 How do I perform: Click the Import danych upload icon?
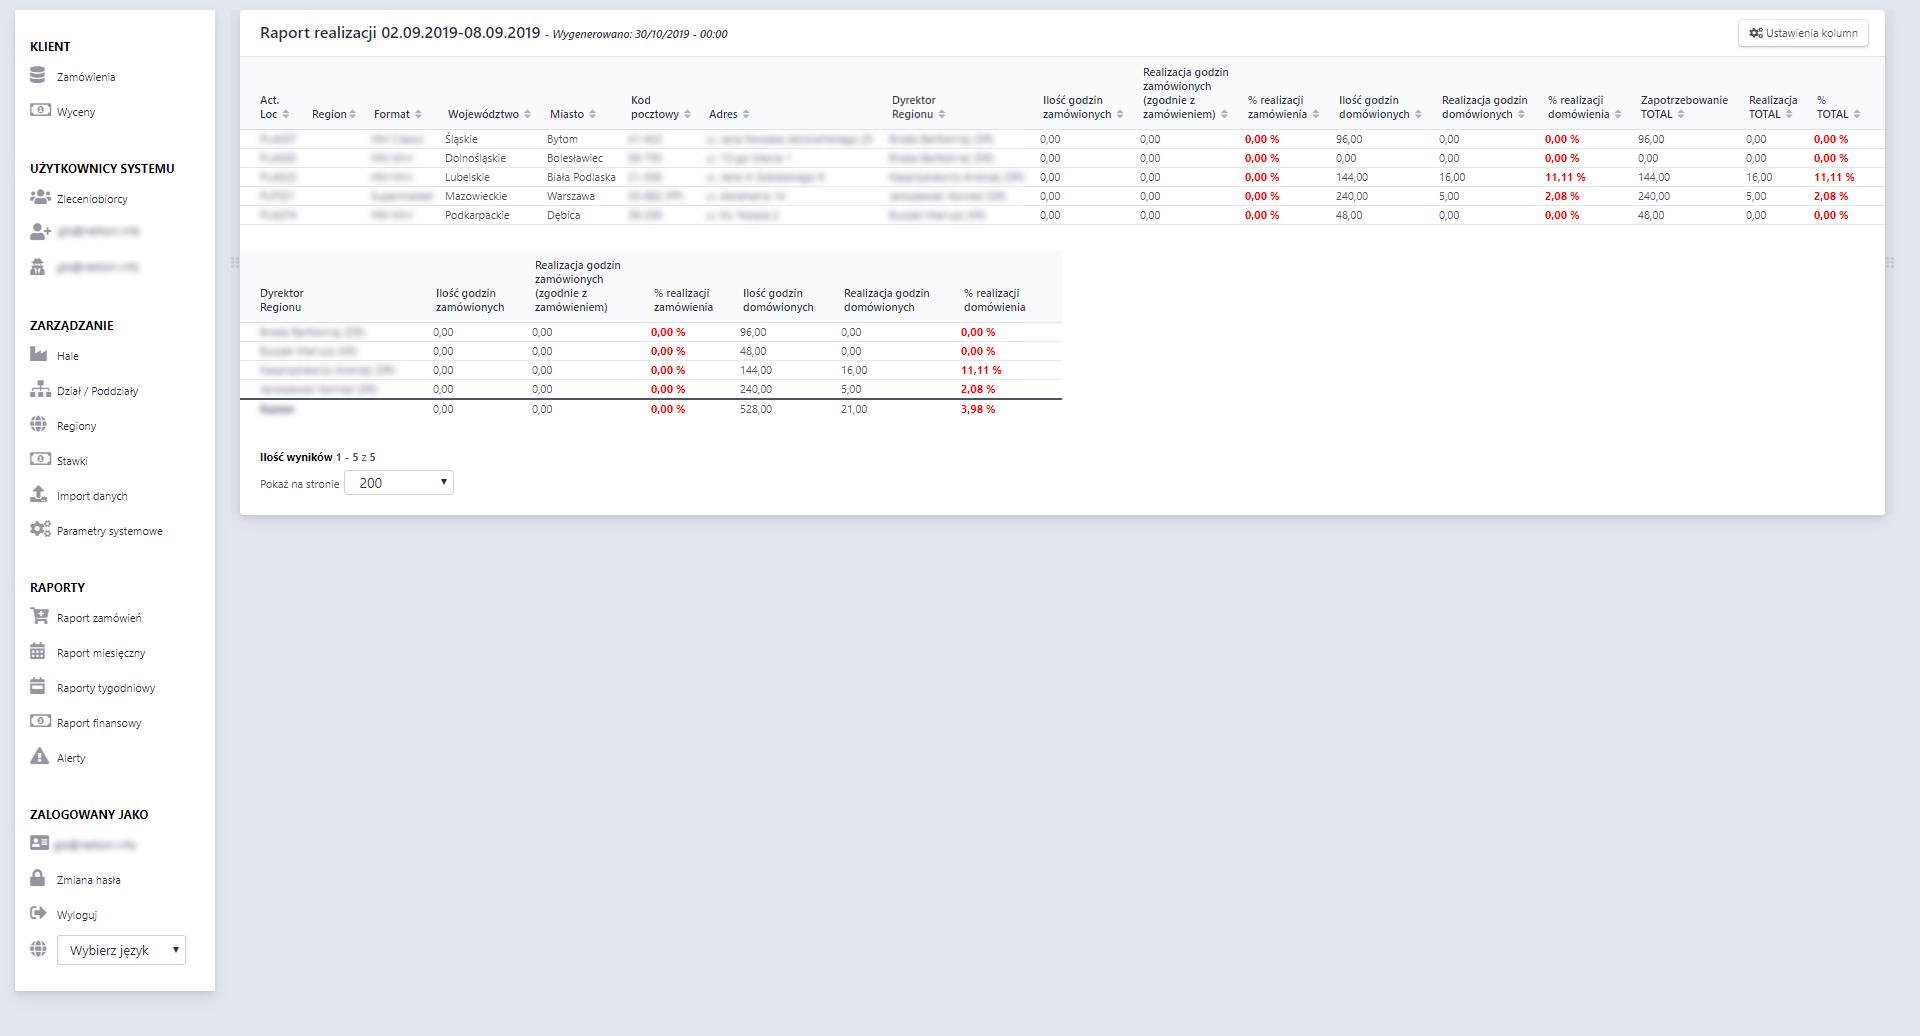pos(39,495)
